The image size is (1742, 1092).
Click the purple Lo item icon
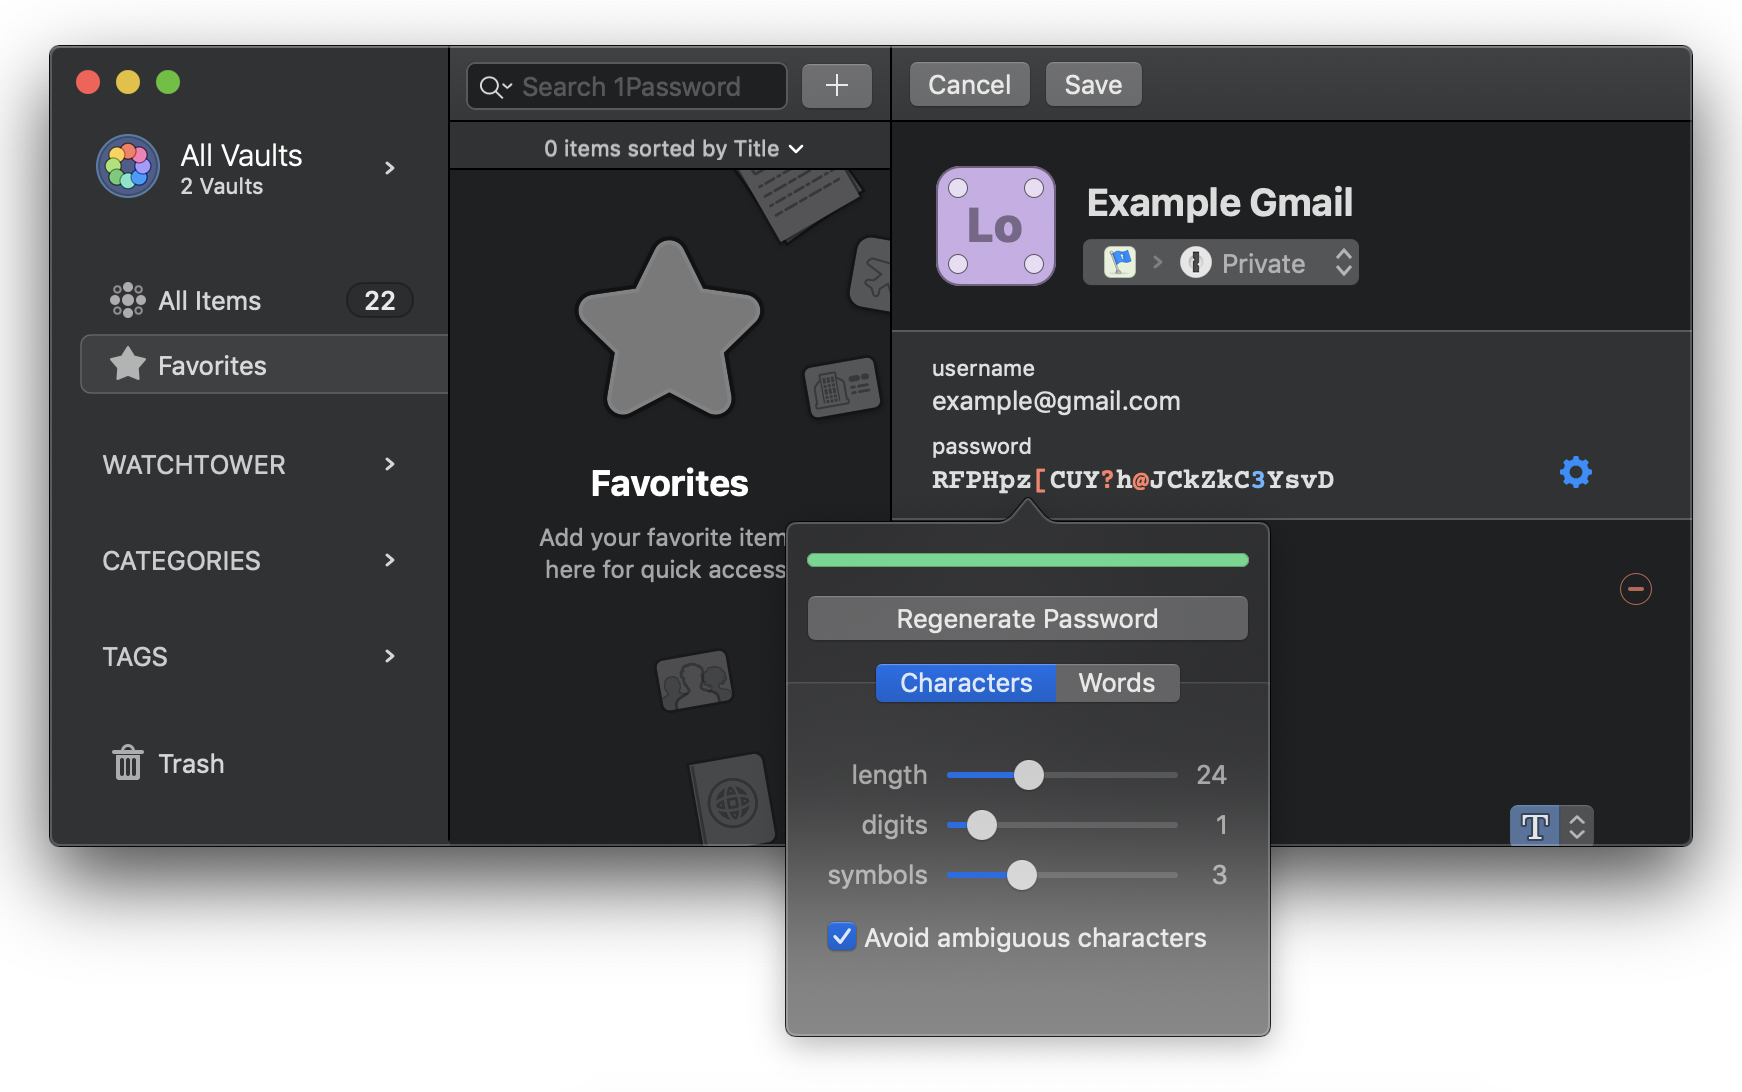996,226
